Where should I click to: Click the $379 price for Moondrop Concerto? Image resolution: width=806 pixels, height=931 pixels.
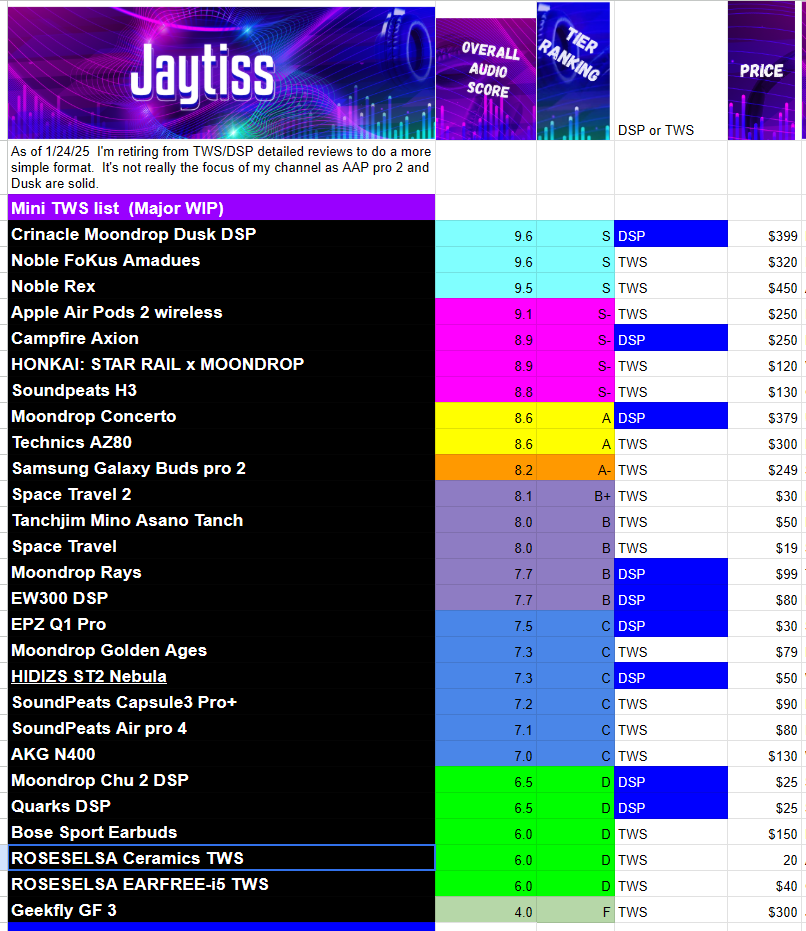[x=765, y=416]
